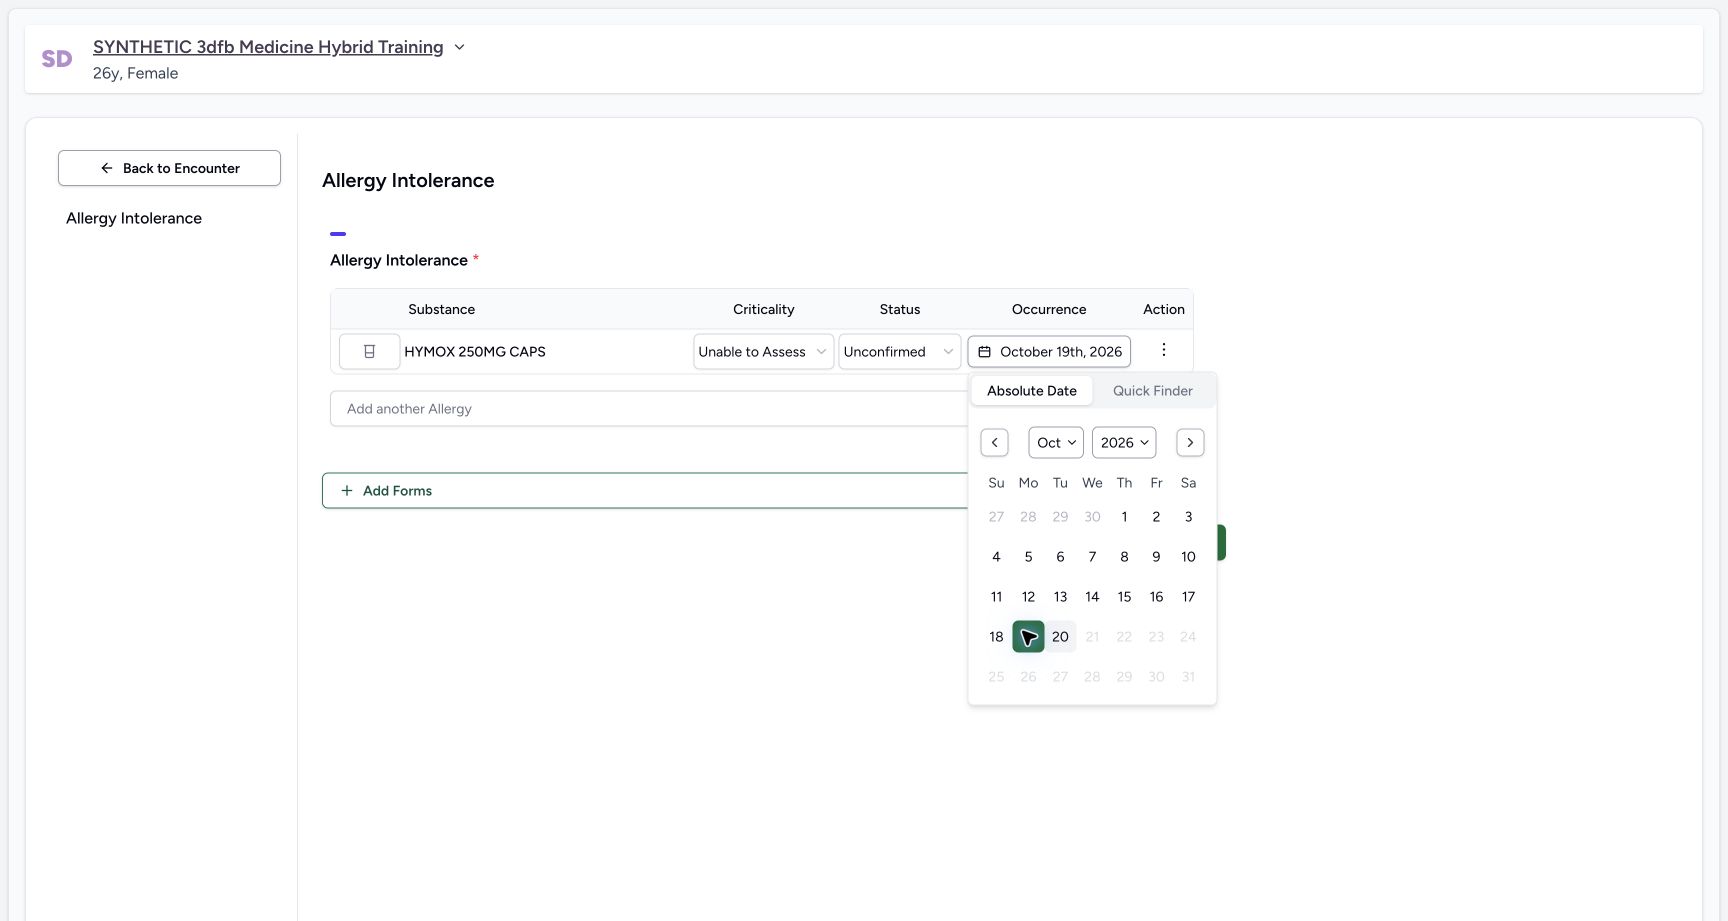The width and height of the screenshot is (1728, 921).
Task: Select October 15 in the calendar
Action: (1124, 597)
